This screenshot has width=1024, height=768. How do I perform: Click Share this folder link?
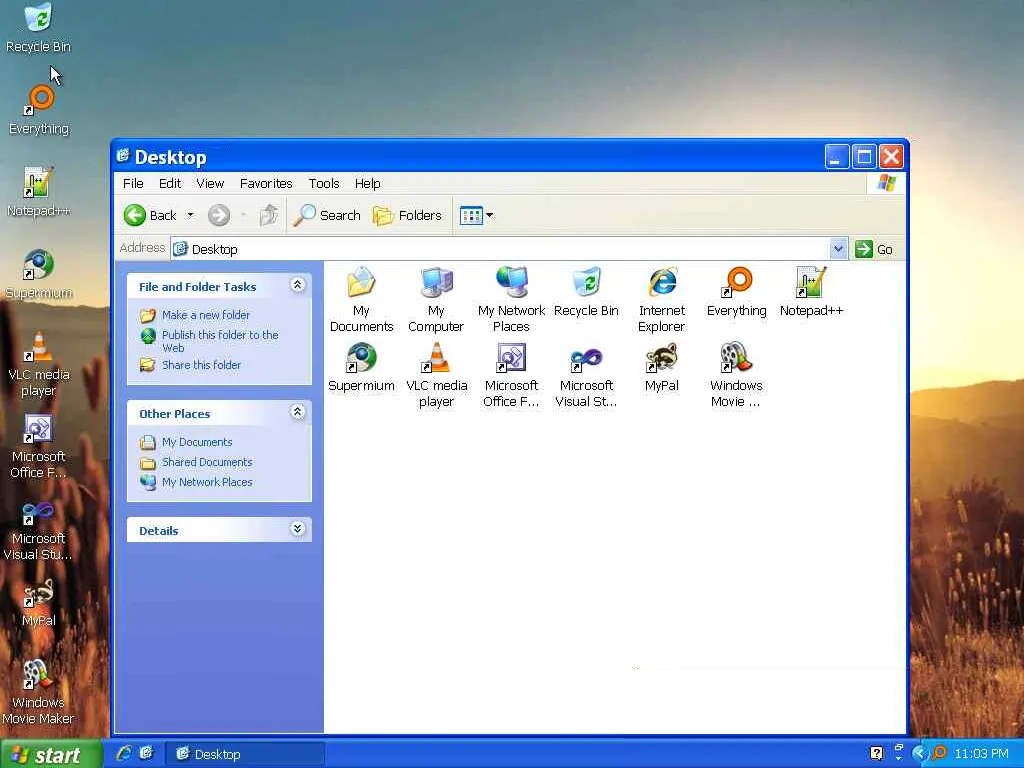[x=201, y=365]
